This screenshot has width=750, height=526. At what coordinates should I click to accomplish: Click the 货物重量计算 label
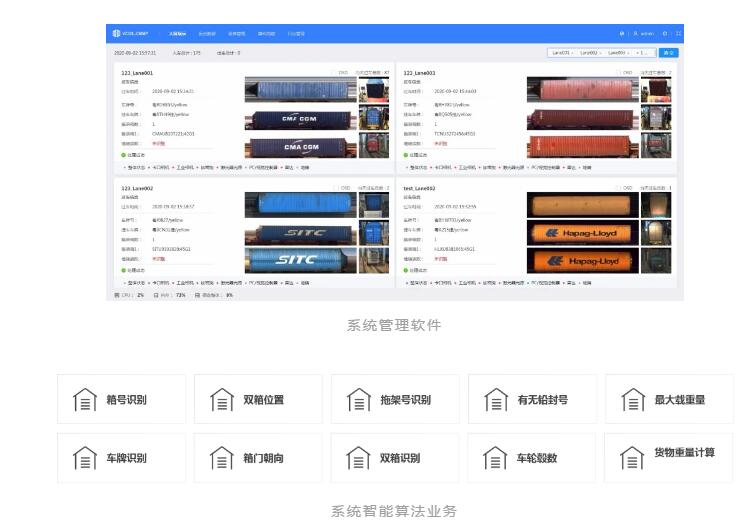[x=684, y=452]
